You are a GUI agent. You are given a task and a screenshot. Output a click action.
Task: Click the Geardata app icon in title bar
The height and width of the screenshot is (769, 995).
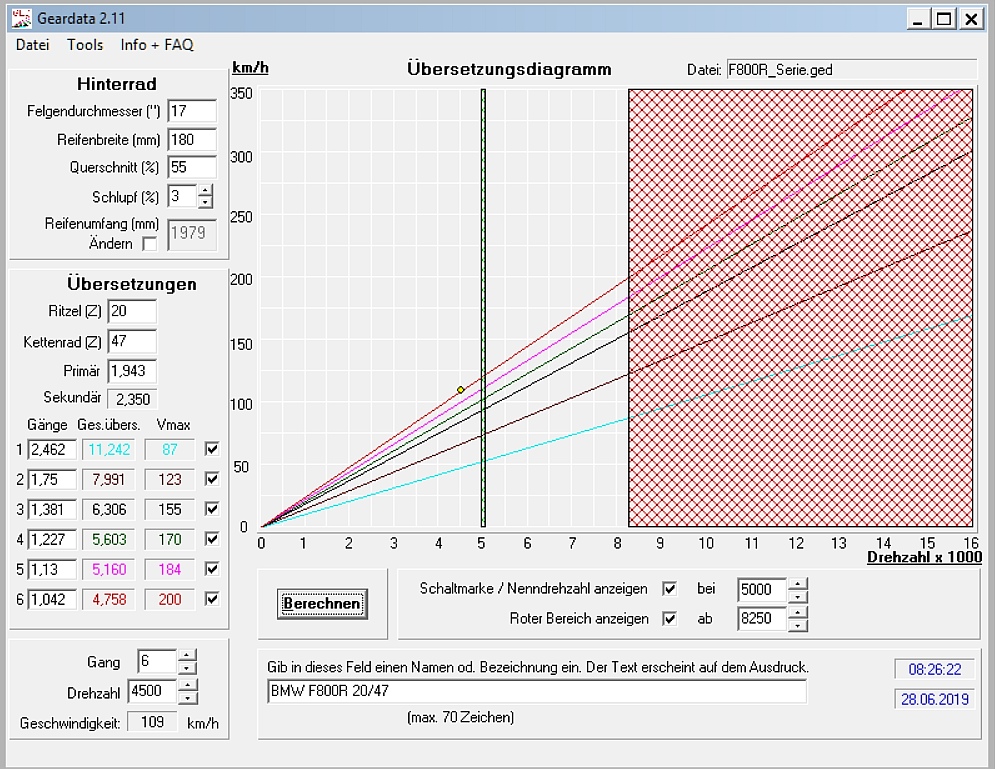[x=22, y=18]
